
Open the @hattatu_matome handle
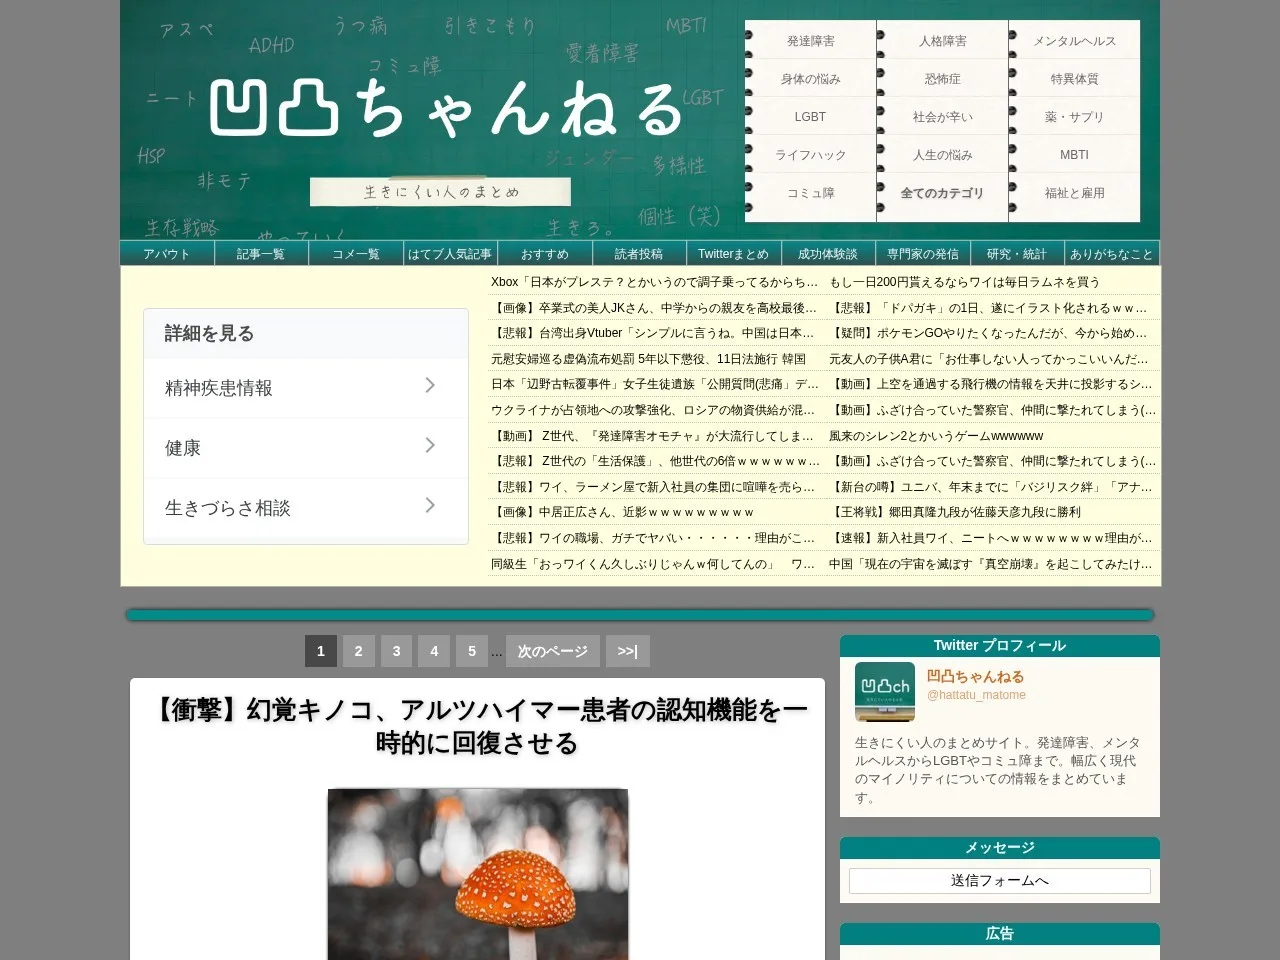976,695
